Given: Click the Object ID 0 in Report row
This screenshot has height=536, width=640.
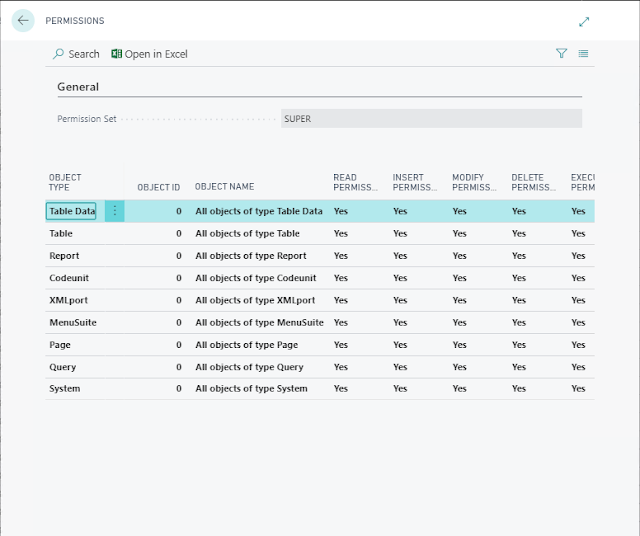Looking at the screenshot, I should click(179, 256).
